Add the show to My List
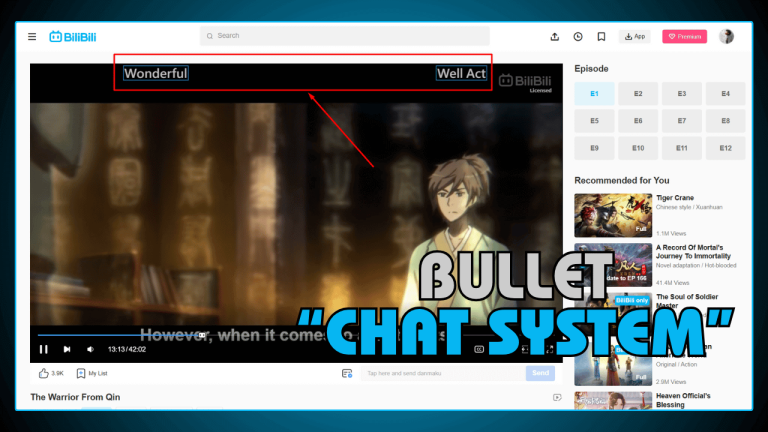768x432 pixels. coord(81,373)
